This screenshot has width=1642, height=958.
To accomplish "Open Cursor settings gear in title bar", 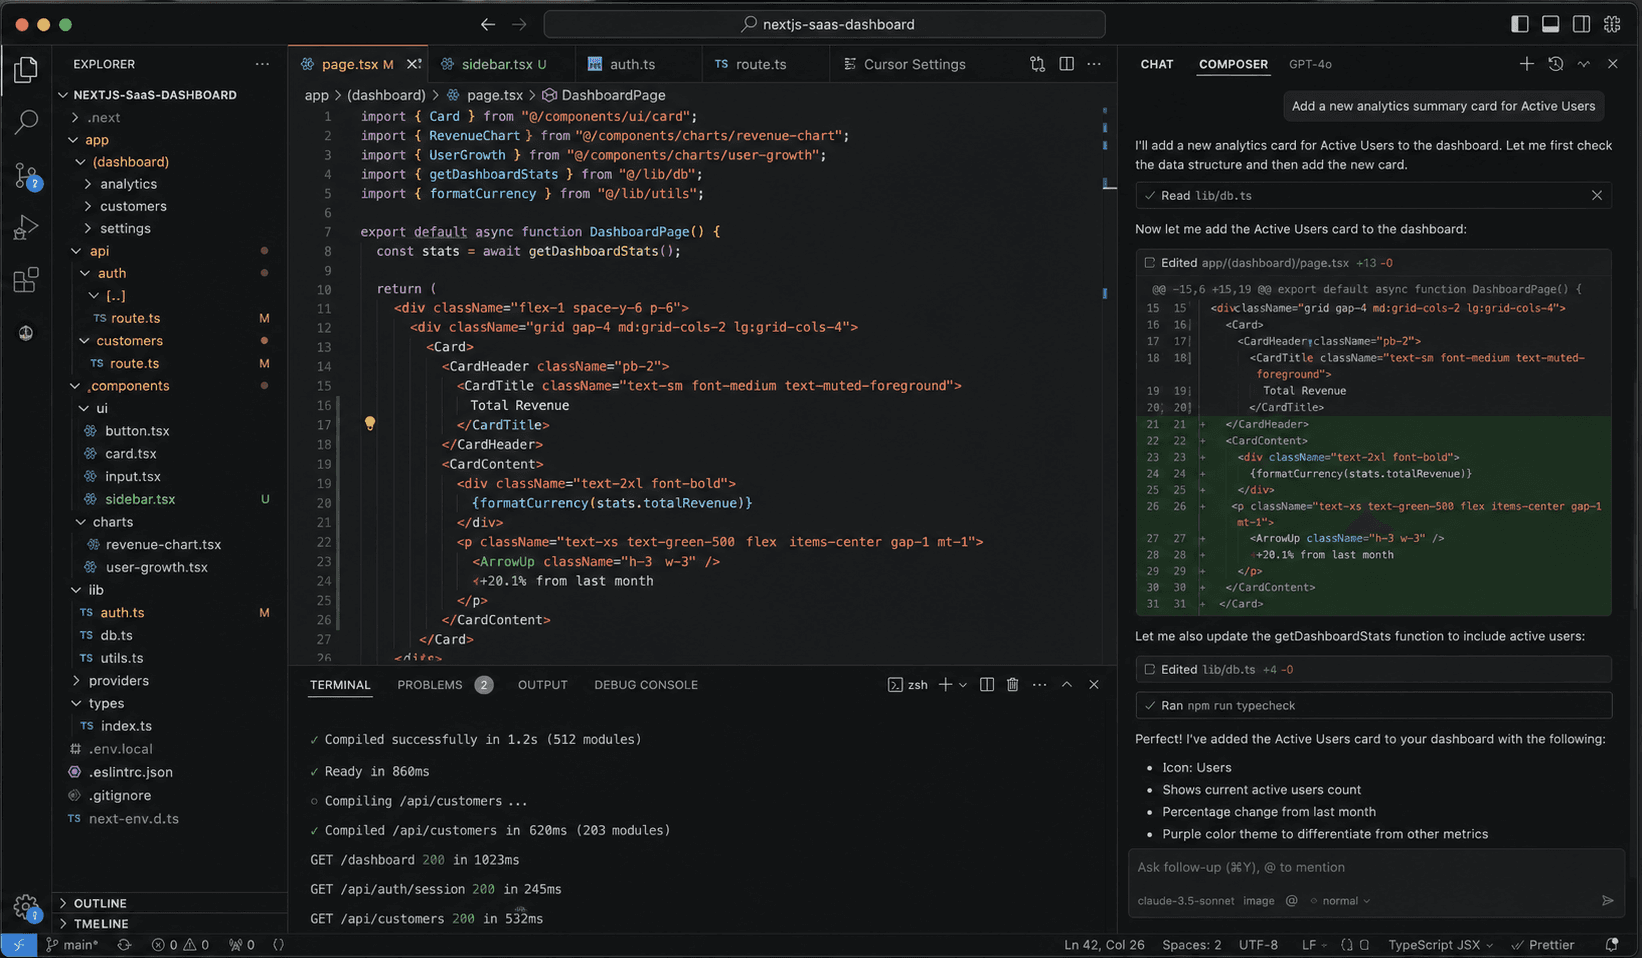I will (1612, 24).
